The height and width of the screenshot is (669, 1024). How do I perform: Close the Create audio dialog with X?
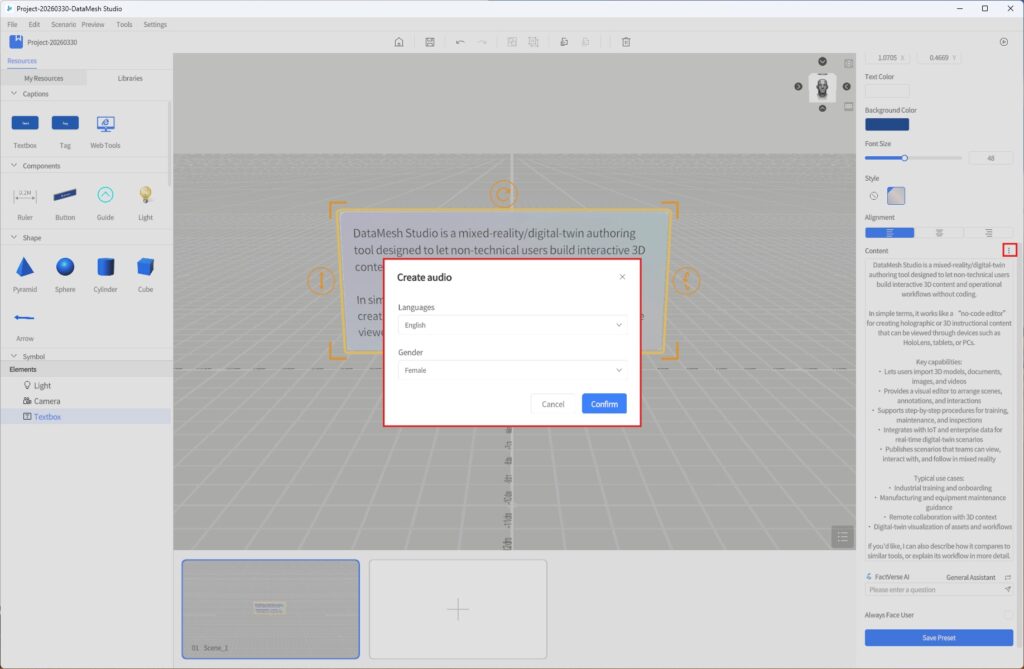click(x=622, y=277)
